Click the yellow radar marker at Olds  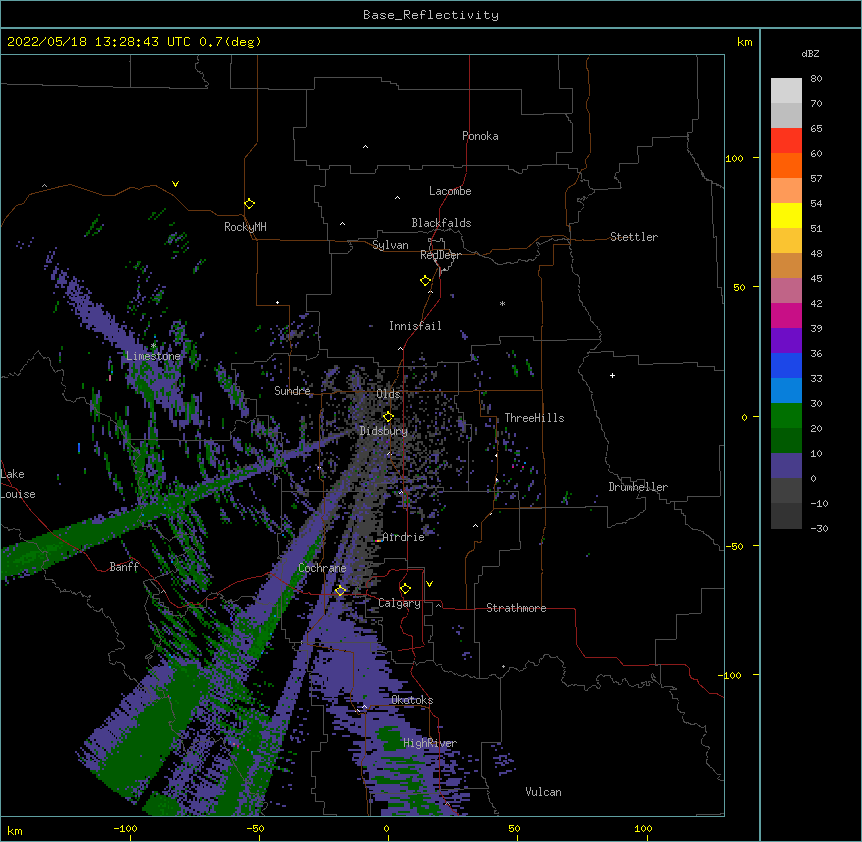[388, 416]
